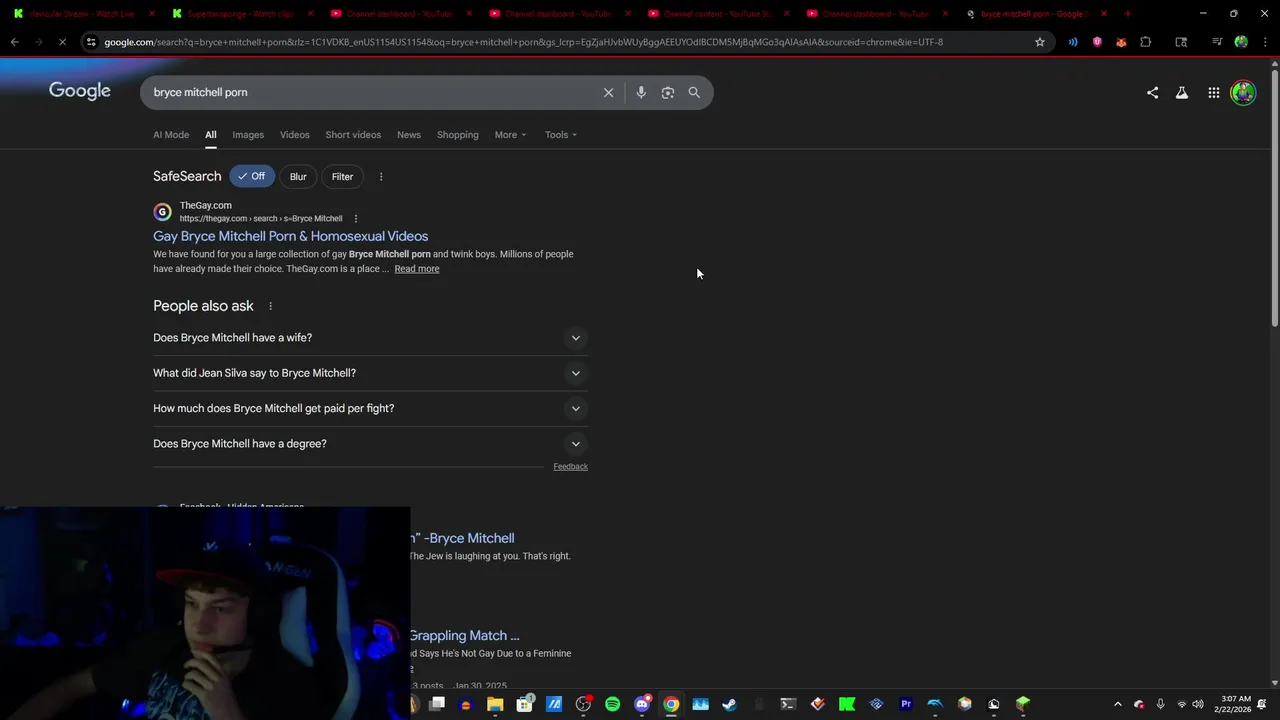
Task: Open Premiere Pro from the taskbar
Action: [x=906, y=704]
